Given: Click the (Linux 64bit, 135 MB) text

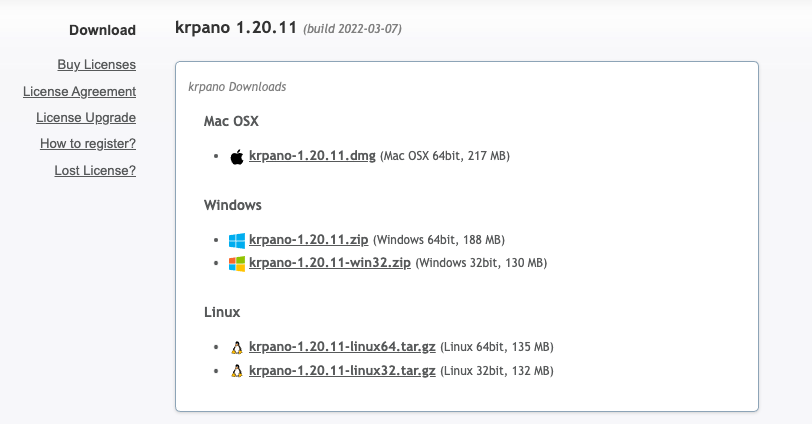Looking at the screenshot, I should [497, 347].
